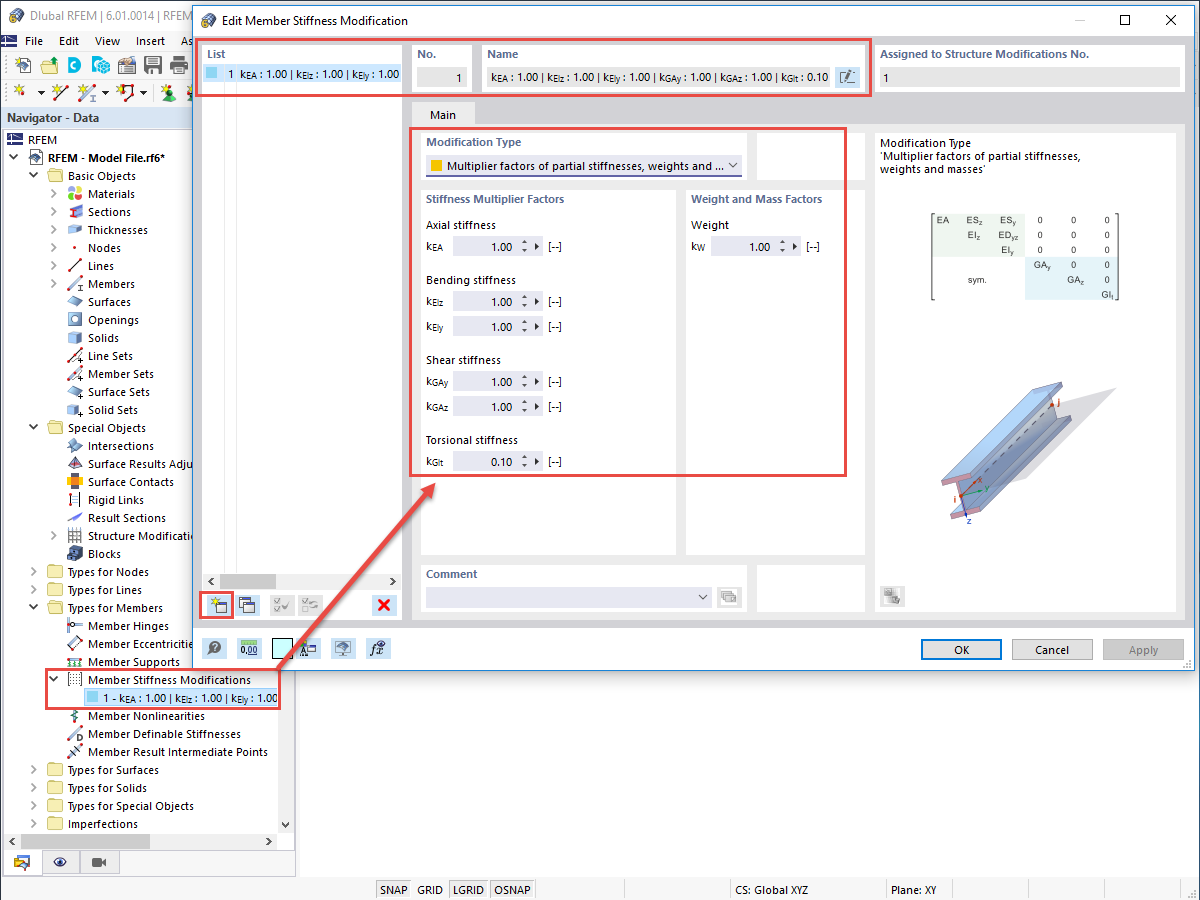Open the unit settings with fx-eye icon
The width and height of the screenshot is (1200, 900).
click(377, 648)
